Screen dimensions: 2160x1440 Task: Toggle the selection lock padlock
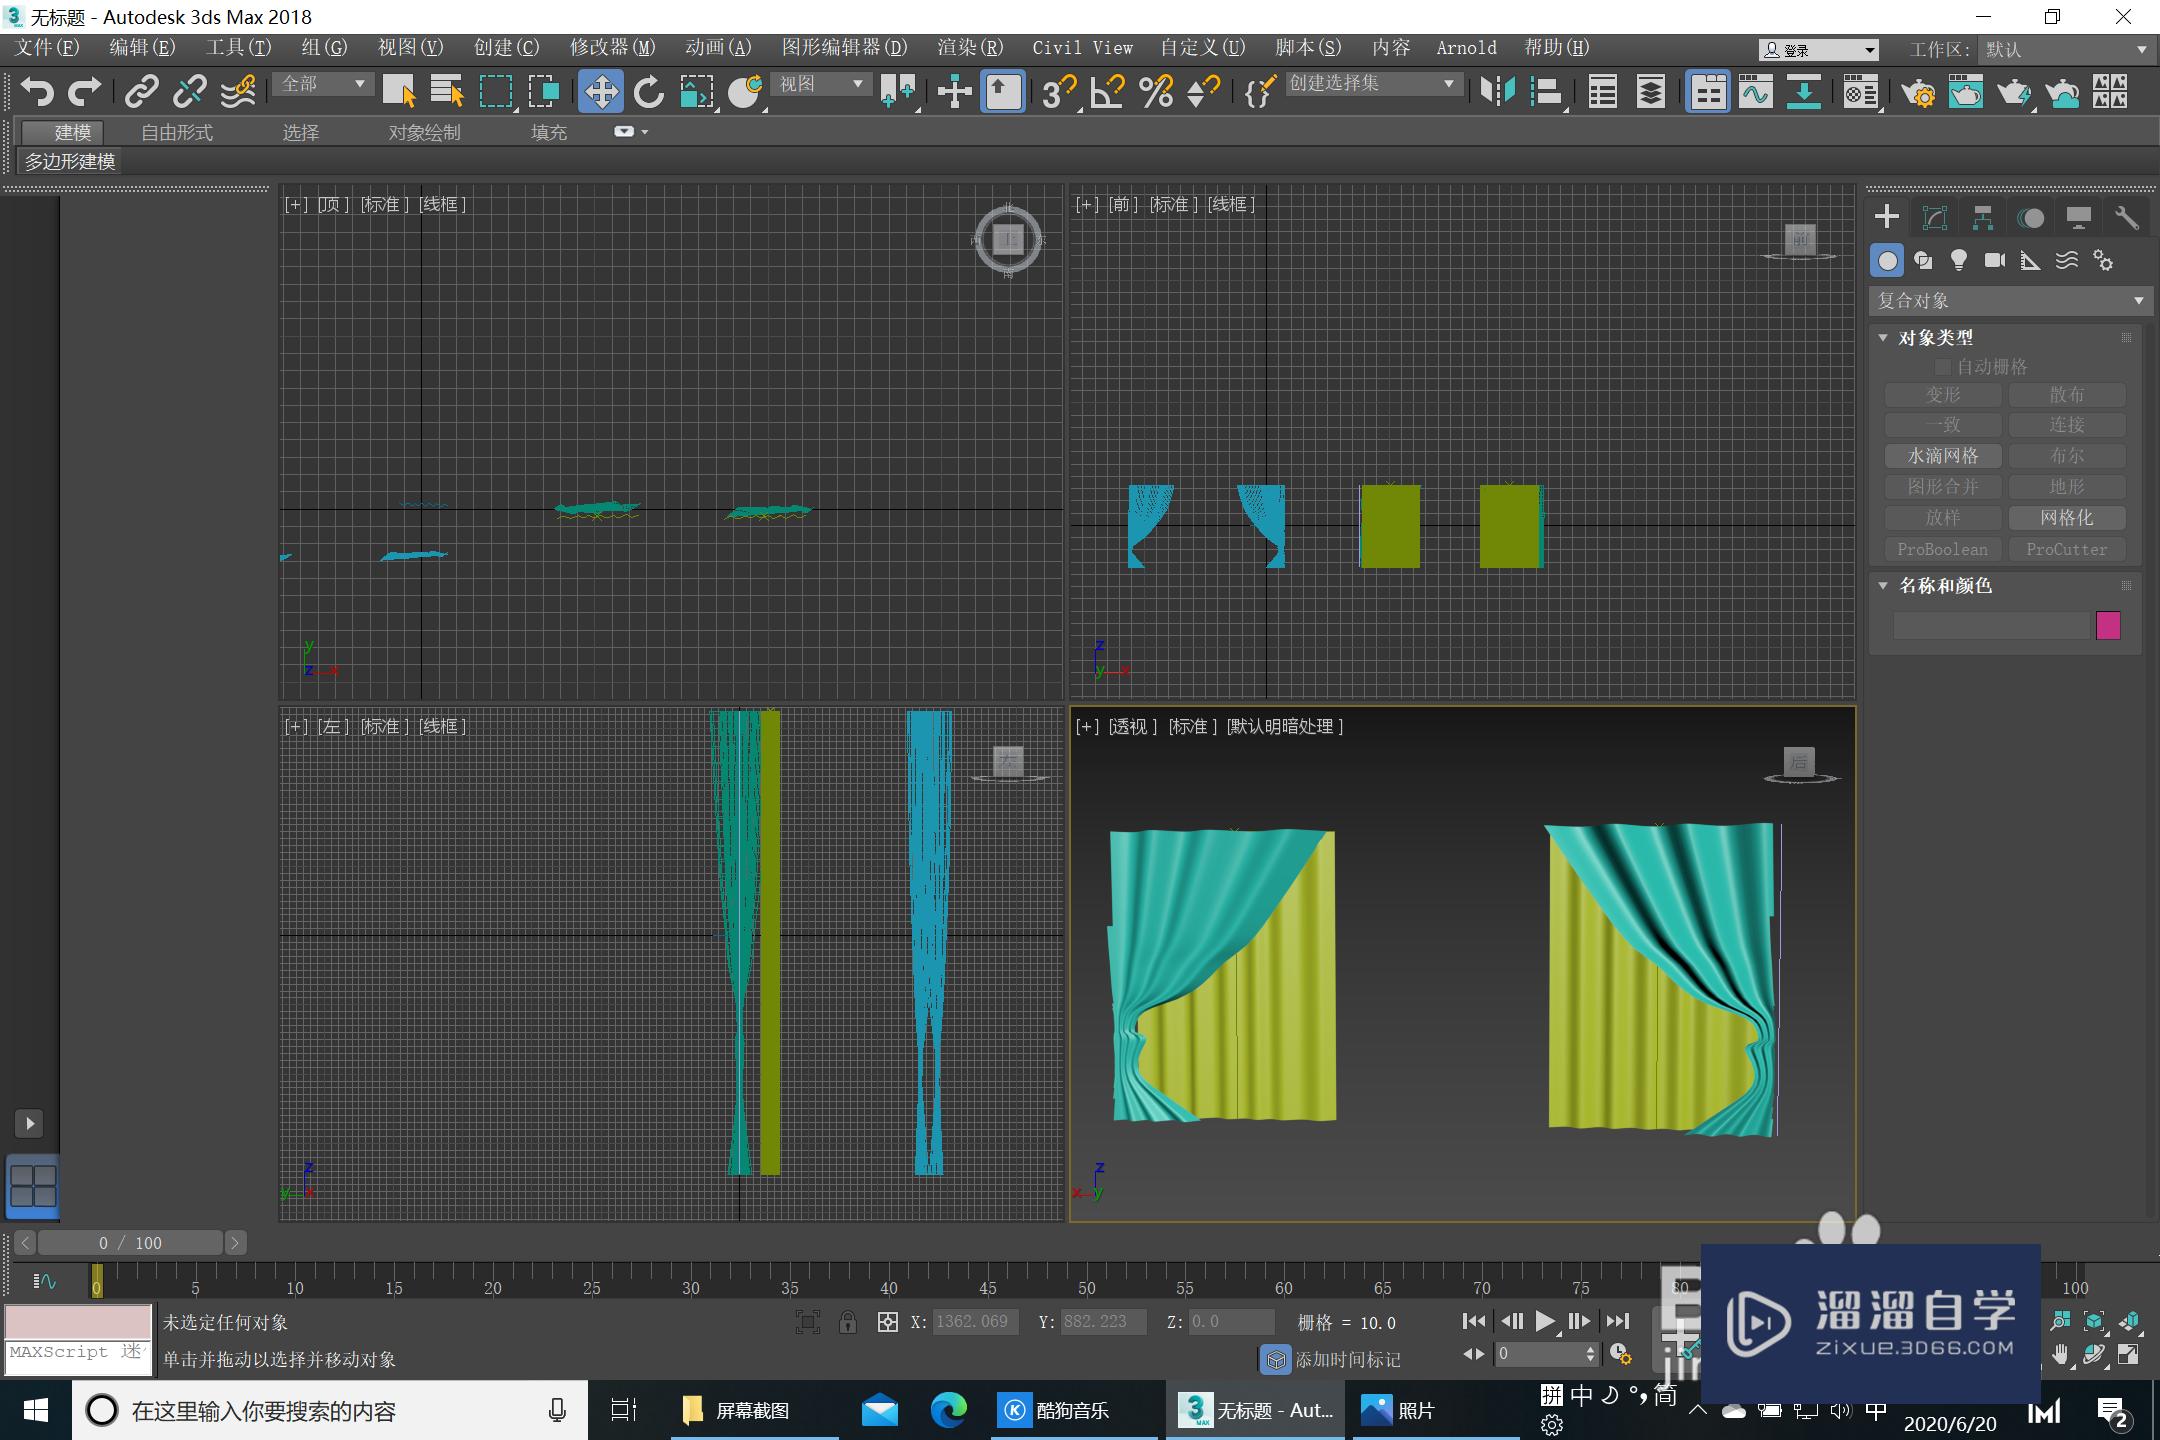click(x=848, y=1322)
